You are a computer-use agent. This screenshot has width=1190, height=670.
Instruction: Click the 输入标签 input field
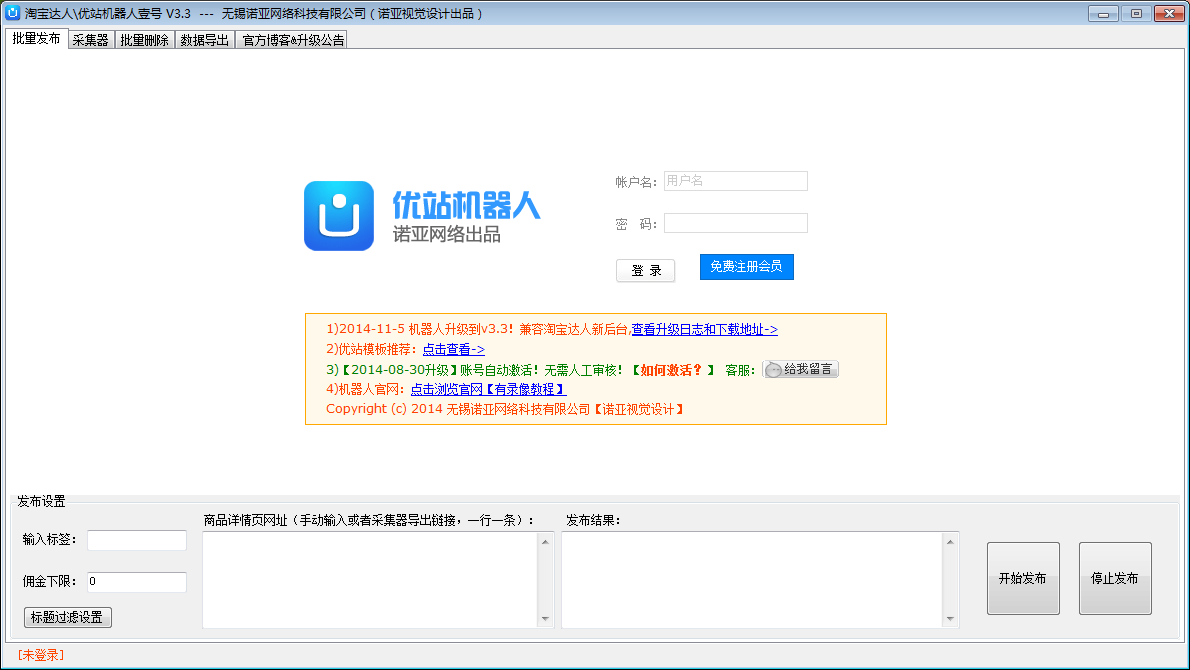[x=136, y=540]
